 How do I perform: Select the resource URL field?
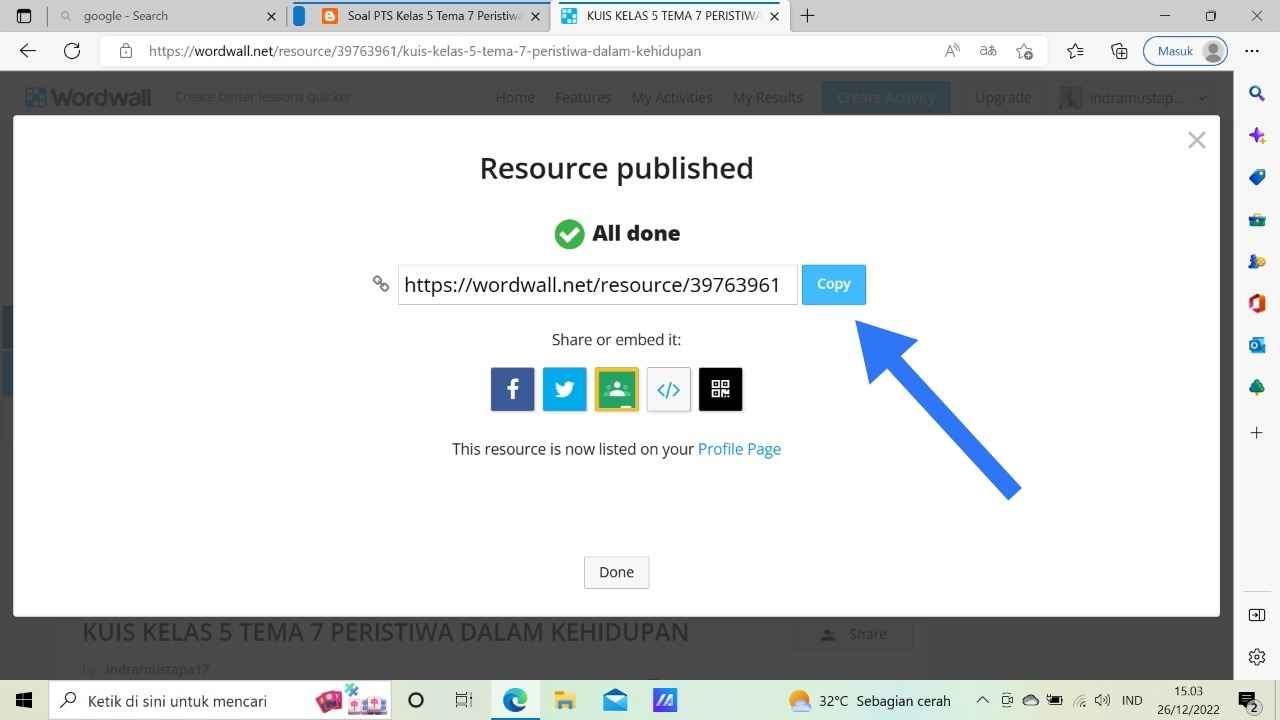point(597,285)
